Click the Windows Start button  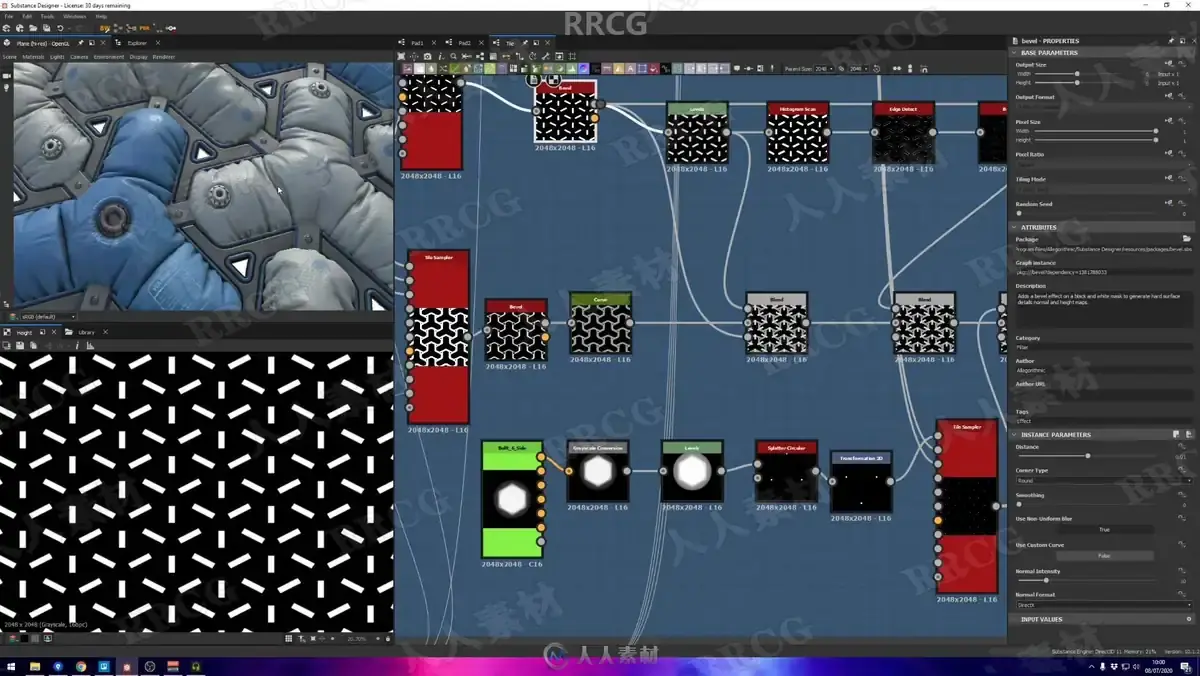pos(11,666)
